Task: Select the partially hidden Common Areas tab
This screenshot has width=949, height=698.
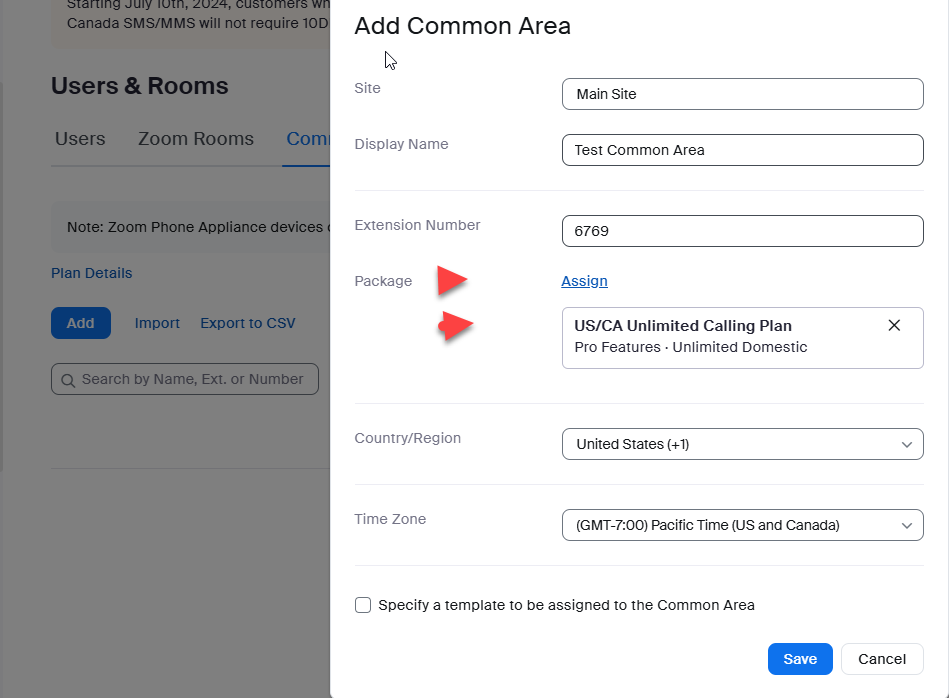Action: tap(308, 139)
